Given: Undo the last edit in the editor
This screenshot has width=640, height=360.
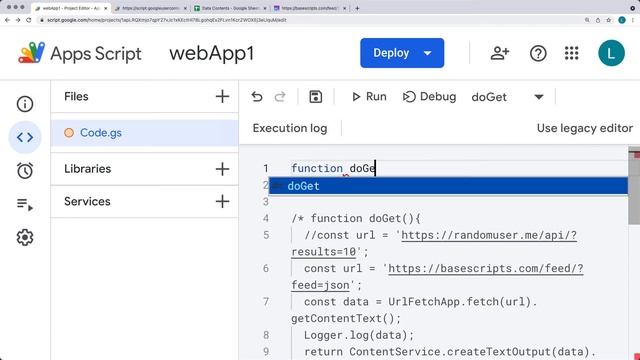Looking at the screenshot, I should (257, 97).
